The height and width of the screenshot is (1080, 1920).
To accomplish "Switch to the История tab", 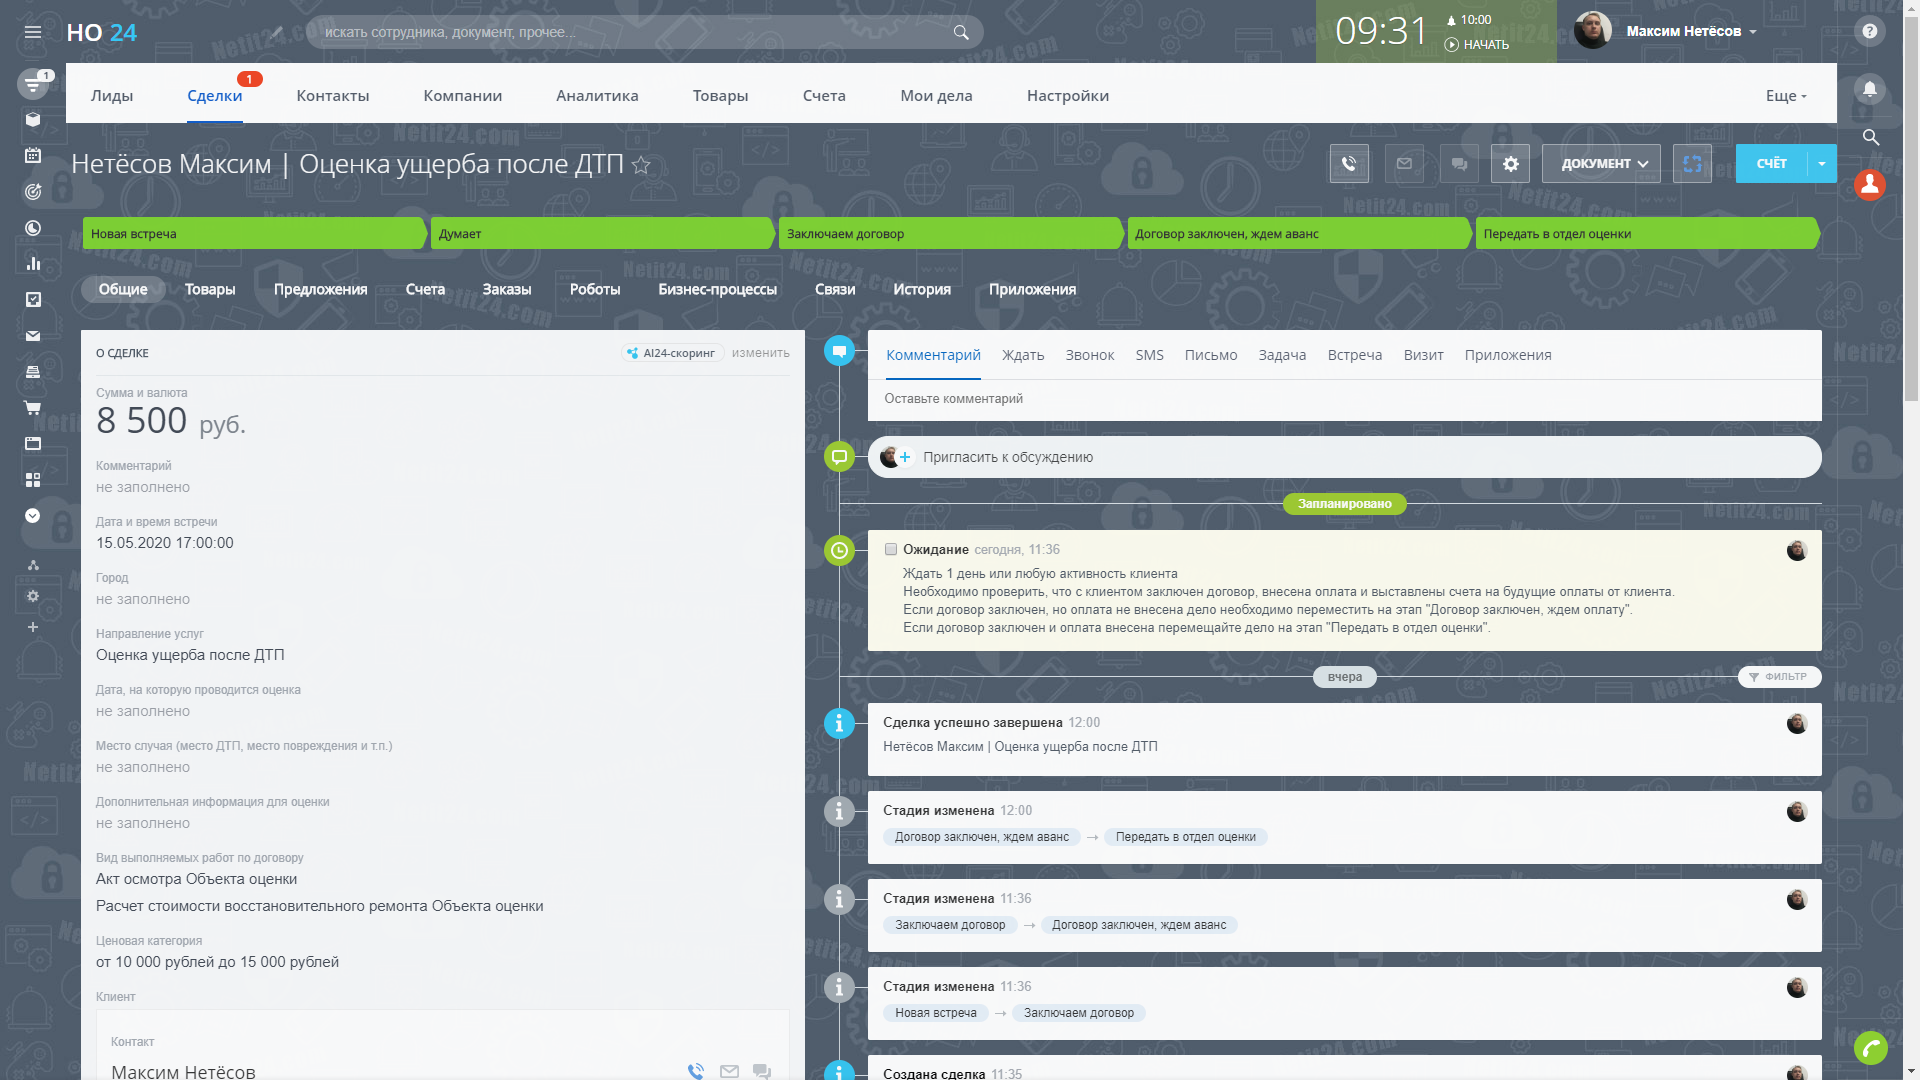I will pyautogui.click(x=921, y=290).
